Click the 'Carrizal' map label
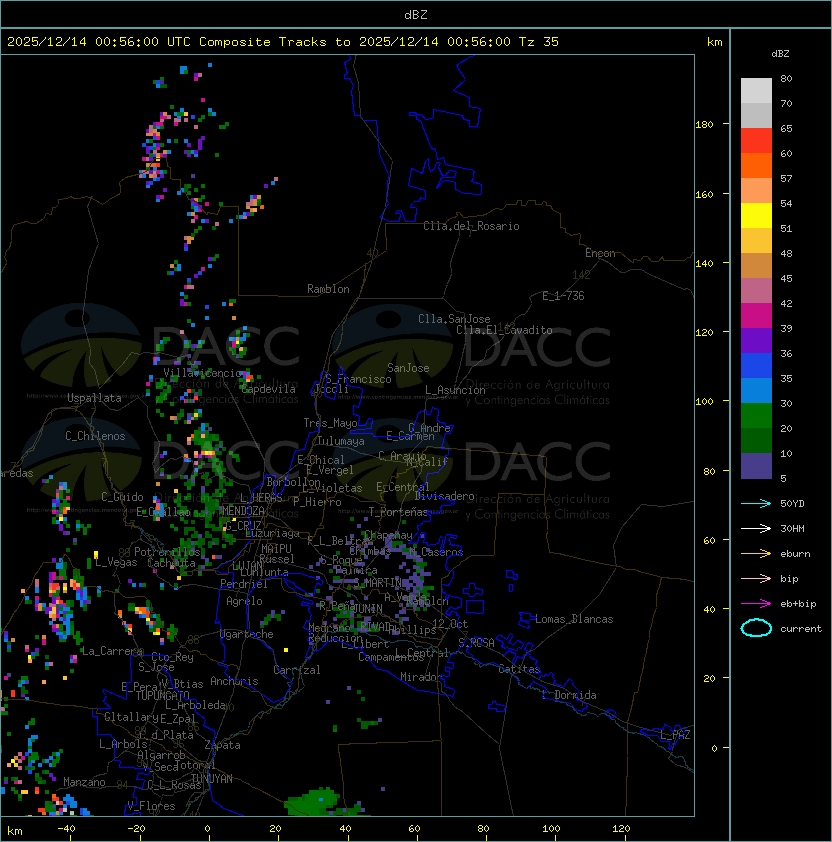 pyautogui.click(x=296, y=670)
